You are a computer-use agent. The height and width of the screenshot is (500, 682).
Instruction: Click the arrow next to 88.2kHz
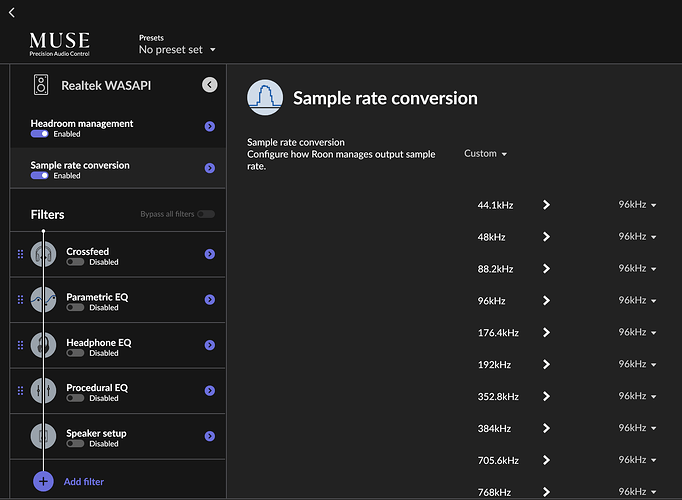tap(546, 269)
